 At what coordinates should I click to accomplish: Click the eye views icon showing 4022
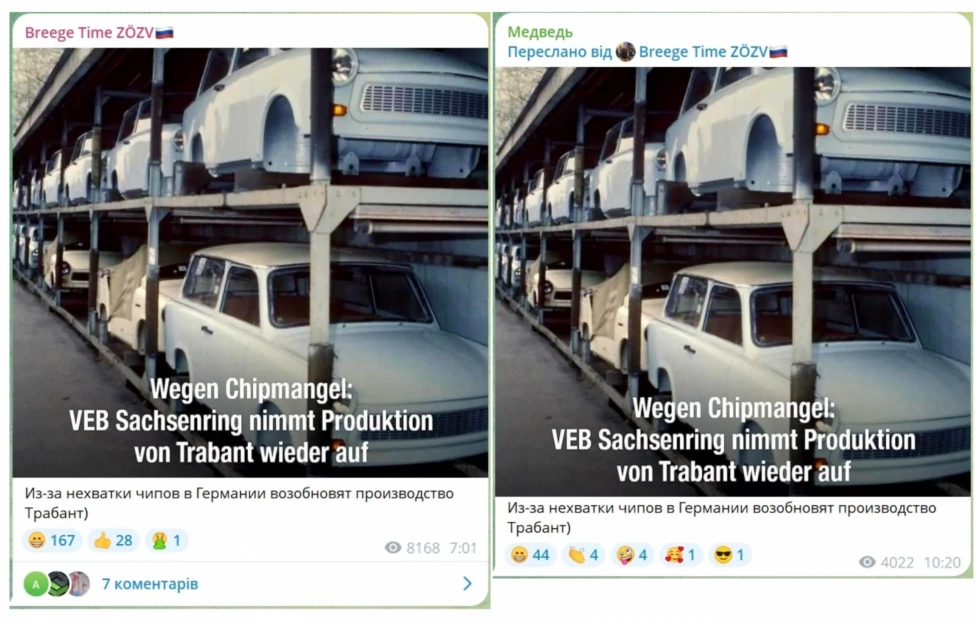tap(867, 562)
